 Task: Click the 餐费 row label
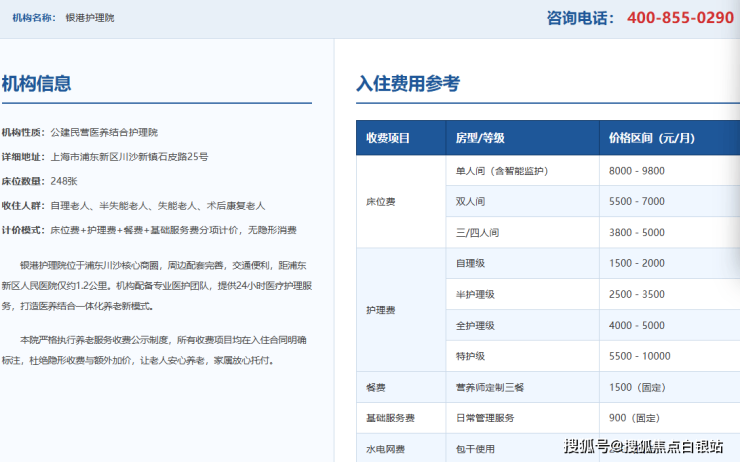[x=376, y=387]
